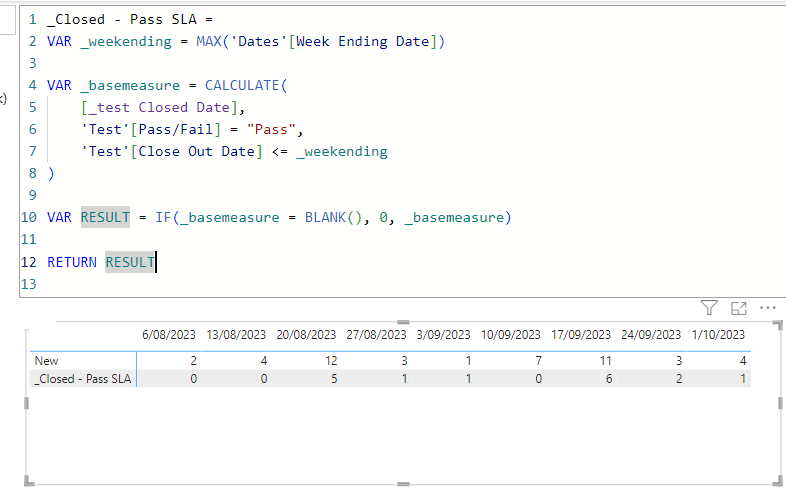Click 'Dates'[Week Ending Date] reference
The height and width of the screenshot is (492, 786).
[333, 42]
